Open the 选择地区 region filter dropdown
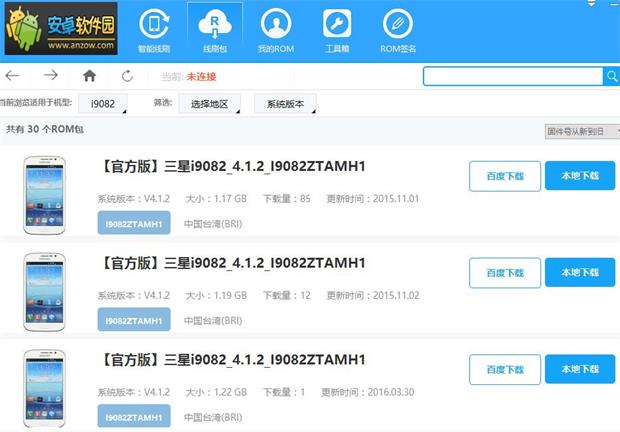The image size is (620, 432). coord(209,103)
